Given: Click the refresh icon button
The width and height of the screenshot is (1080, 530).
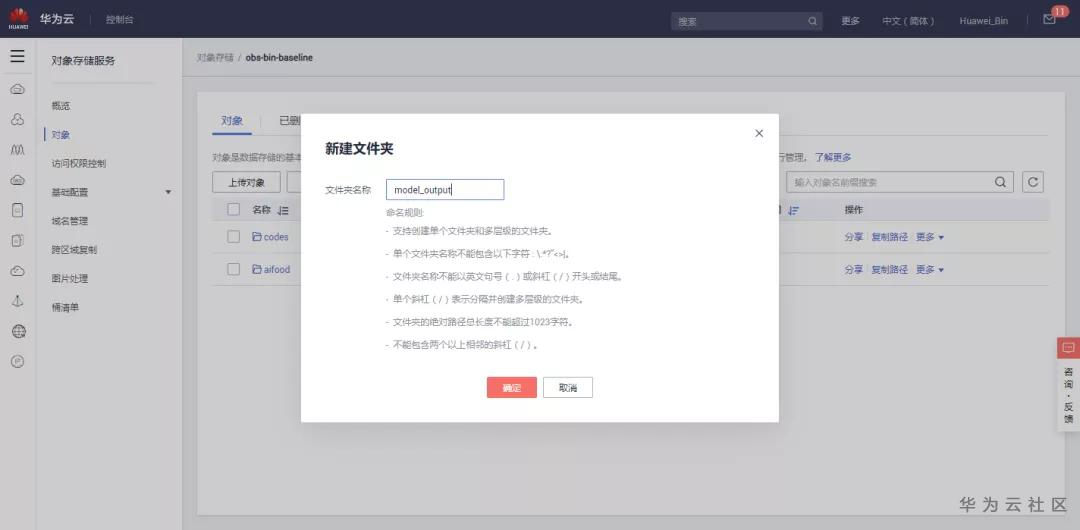Looking at the screenshot, I should point(1032,182).
